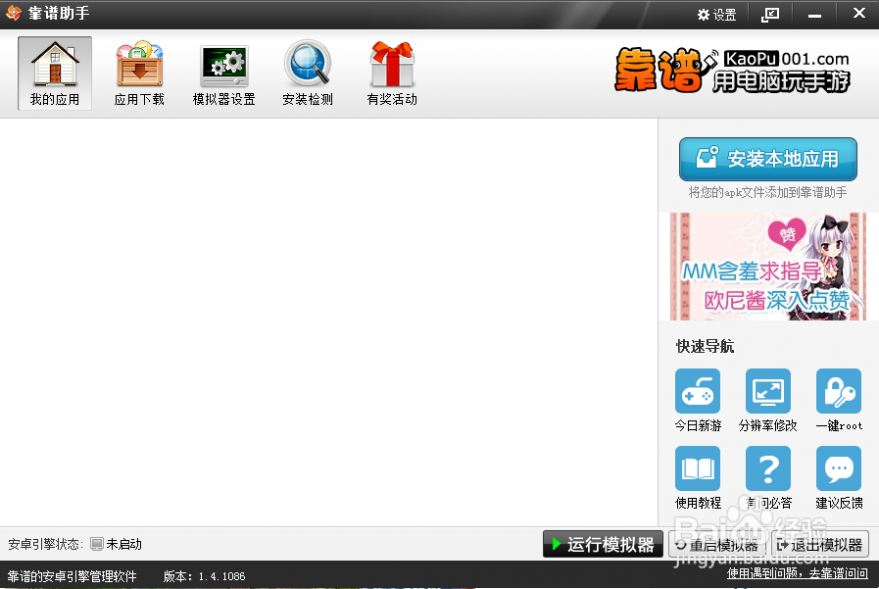Run the 安装检测 installation check
Viewport: 879px width, 589px height.
307,71
